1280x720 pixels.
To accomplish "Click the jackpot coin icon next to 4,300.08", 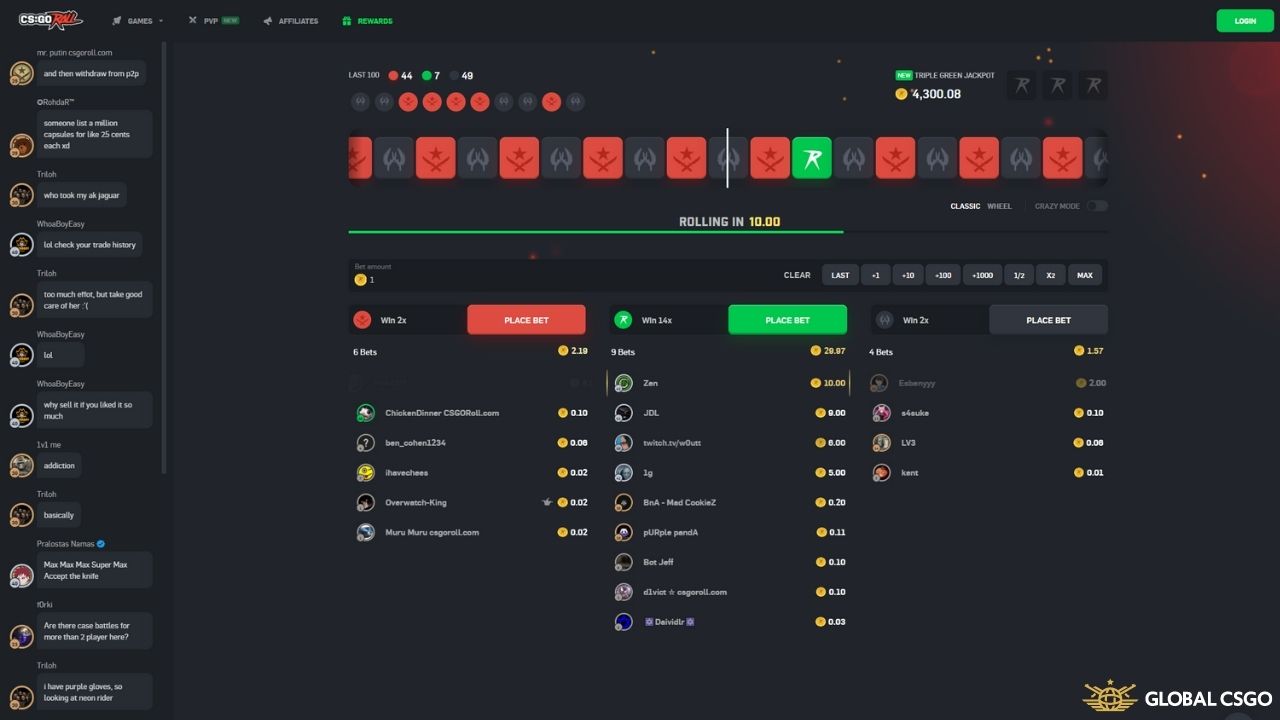I will pyautogui.click(x=901, y=94).
